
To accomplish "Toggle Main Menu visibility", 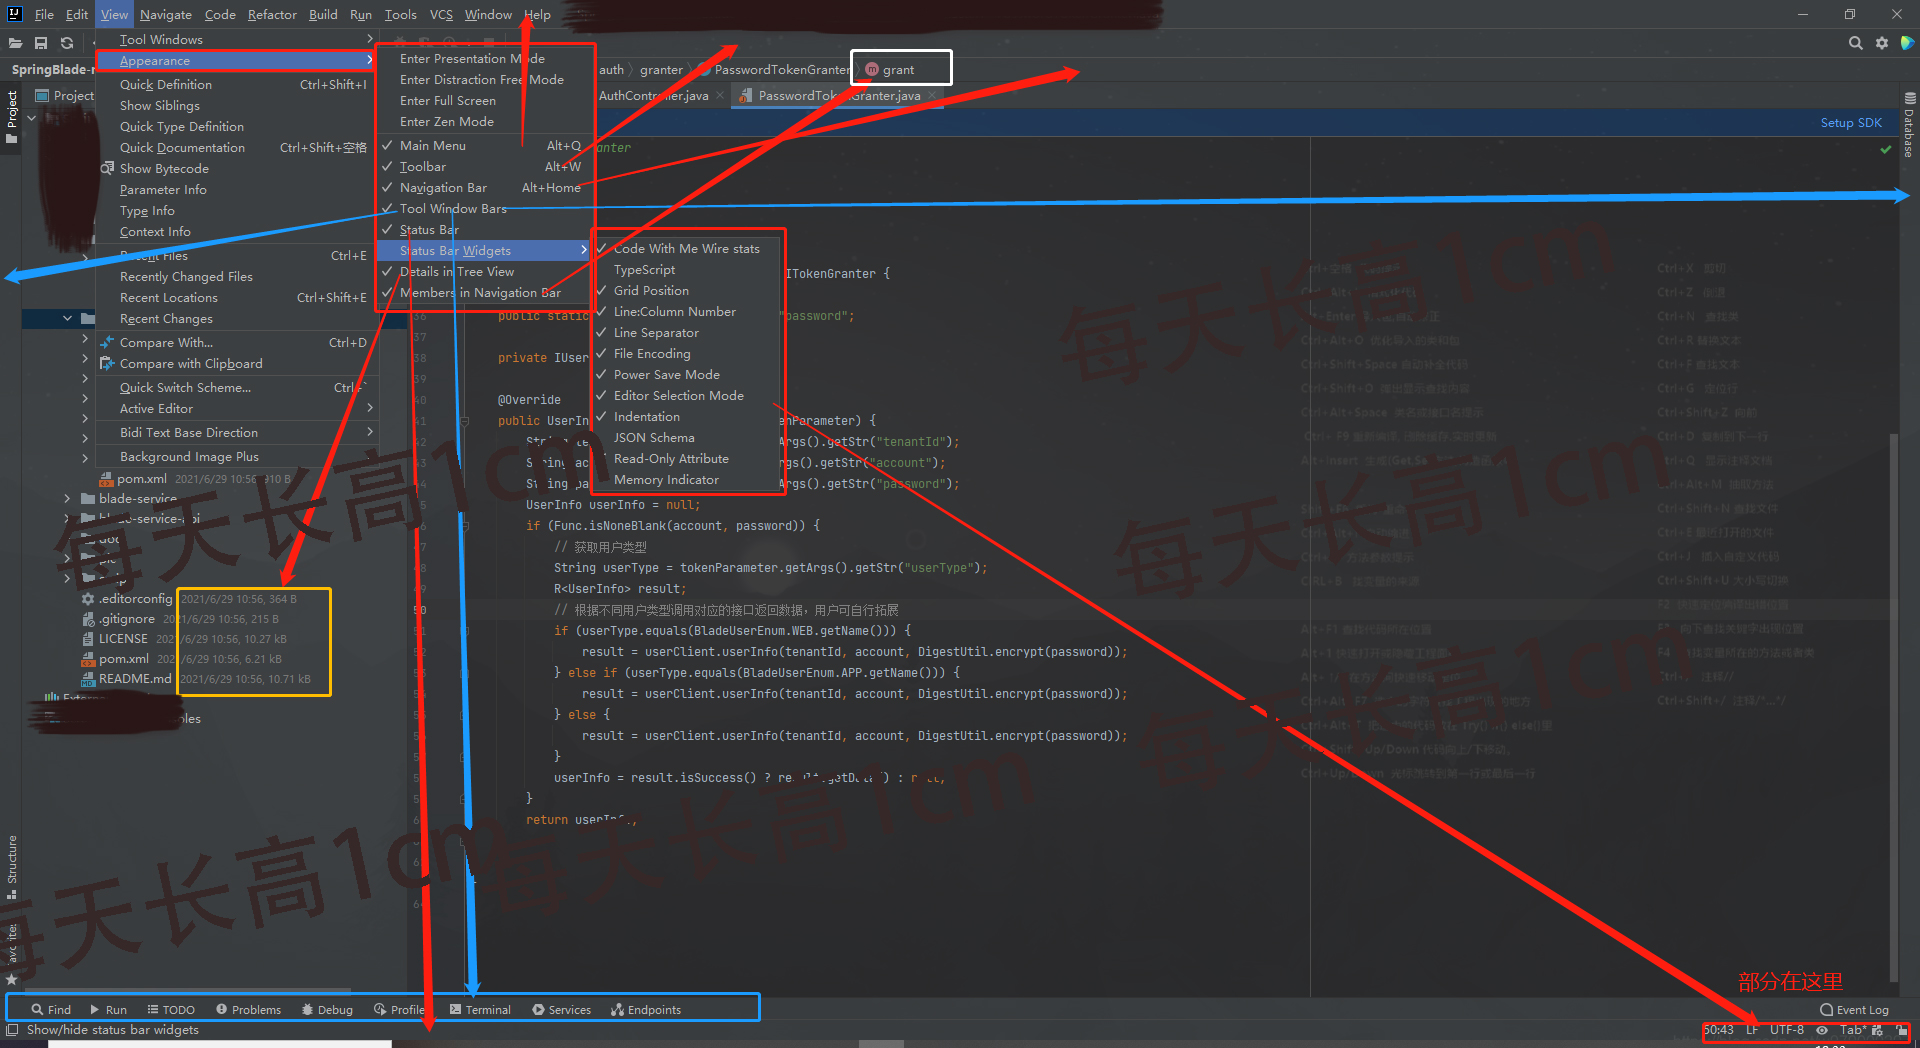I will click(485, 146).
